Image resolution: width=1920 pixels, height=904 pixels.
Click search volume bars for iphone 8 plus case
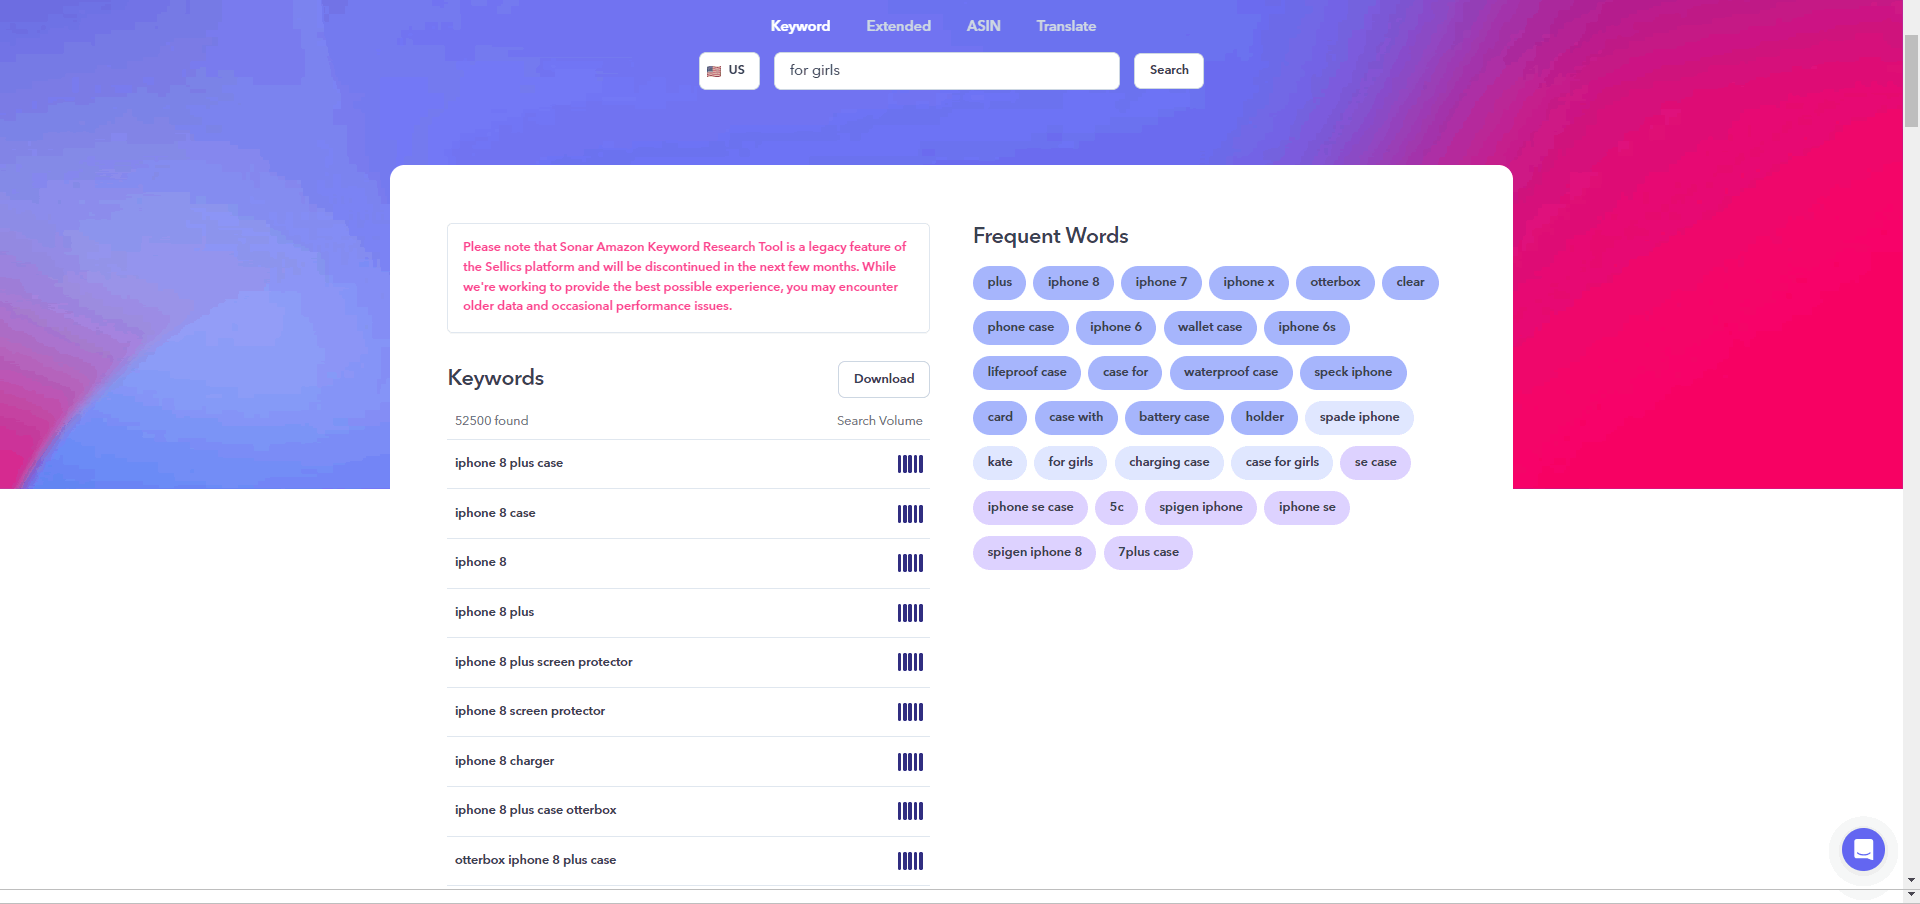[x=910, y=464]
